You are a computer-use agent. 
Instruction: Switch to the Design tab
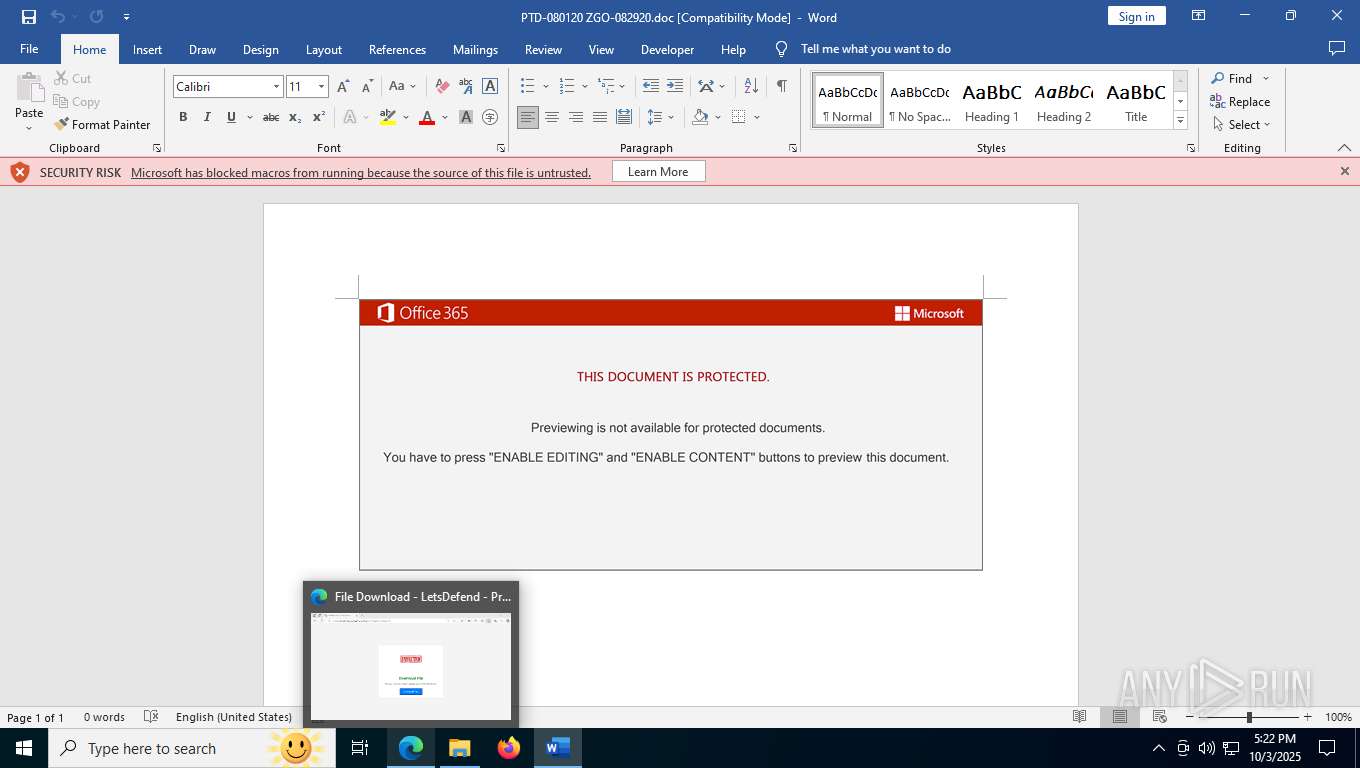[x=260, y=49]
